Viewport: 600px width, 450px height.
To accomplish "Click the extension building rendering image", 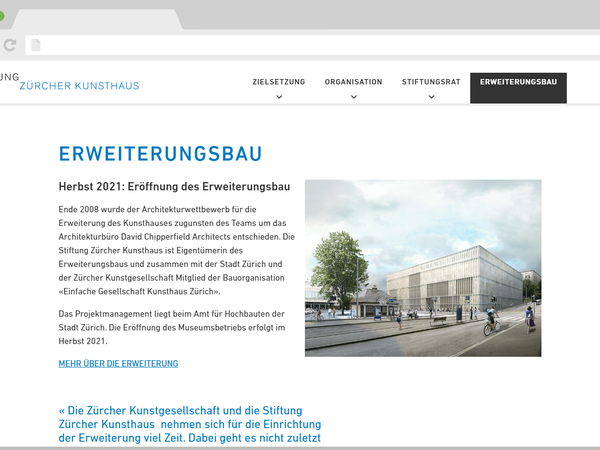I will tap(423, 268).
